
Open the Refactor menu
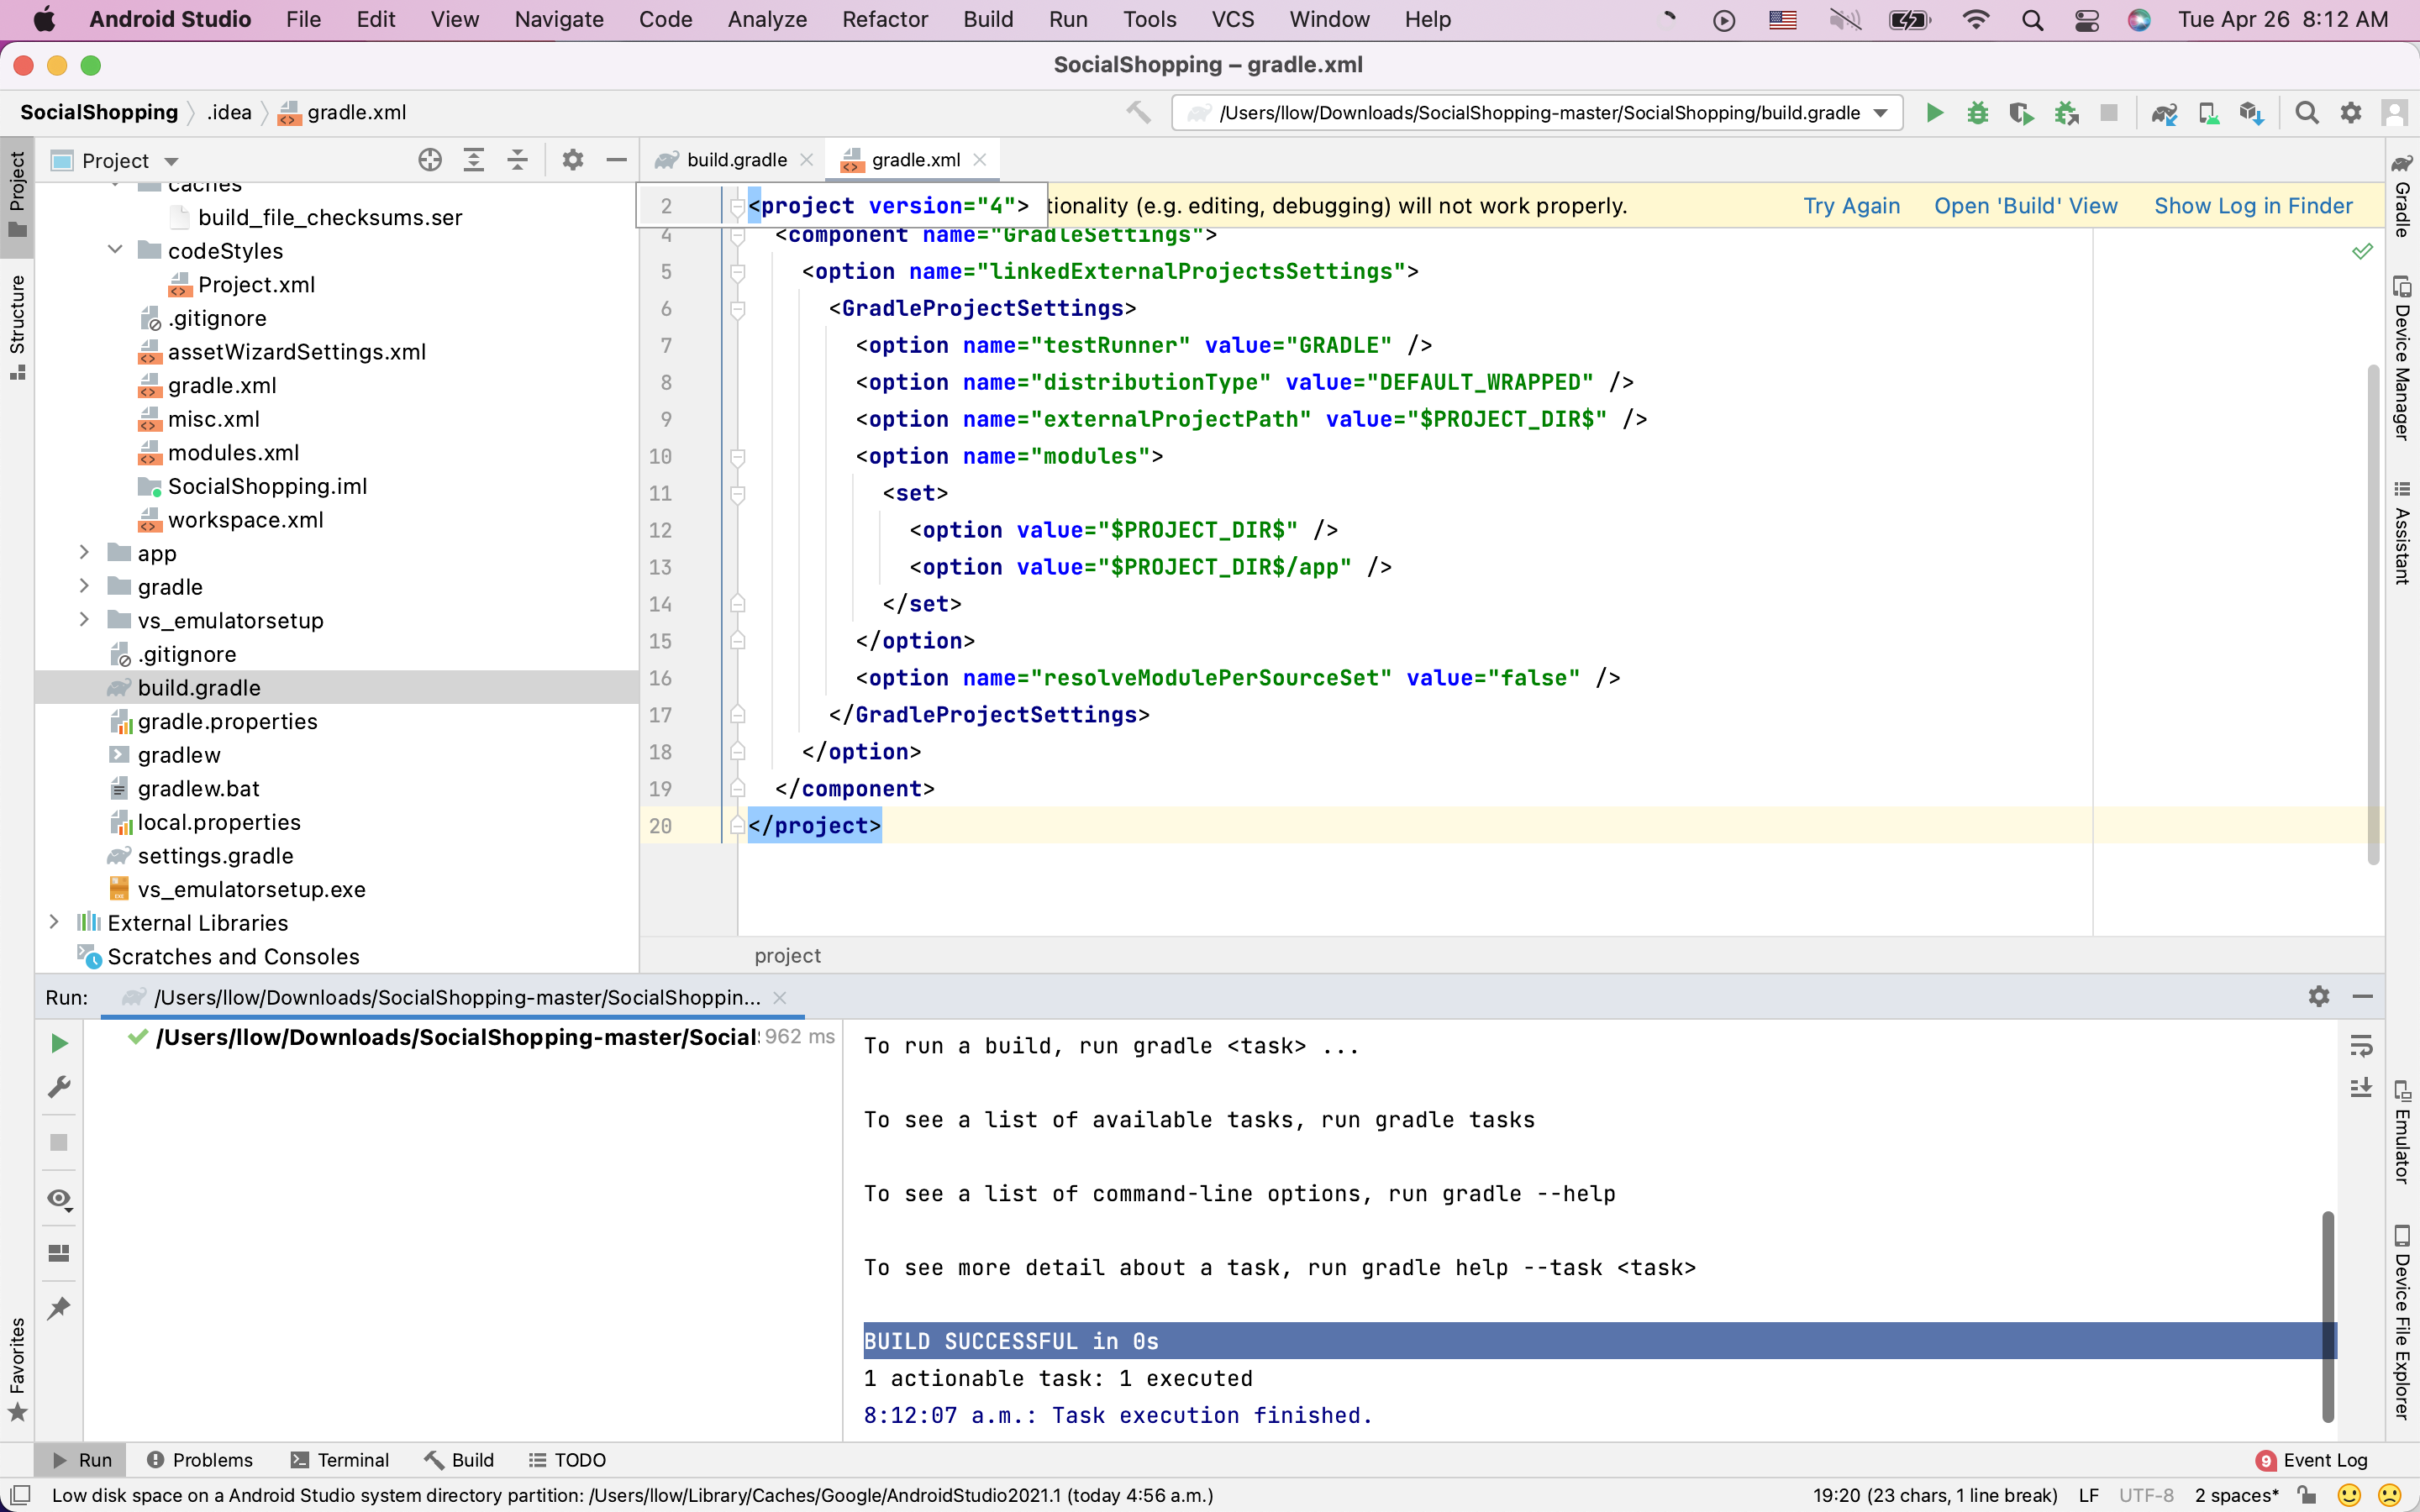(884, 19)
